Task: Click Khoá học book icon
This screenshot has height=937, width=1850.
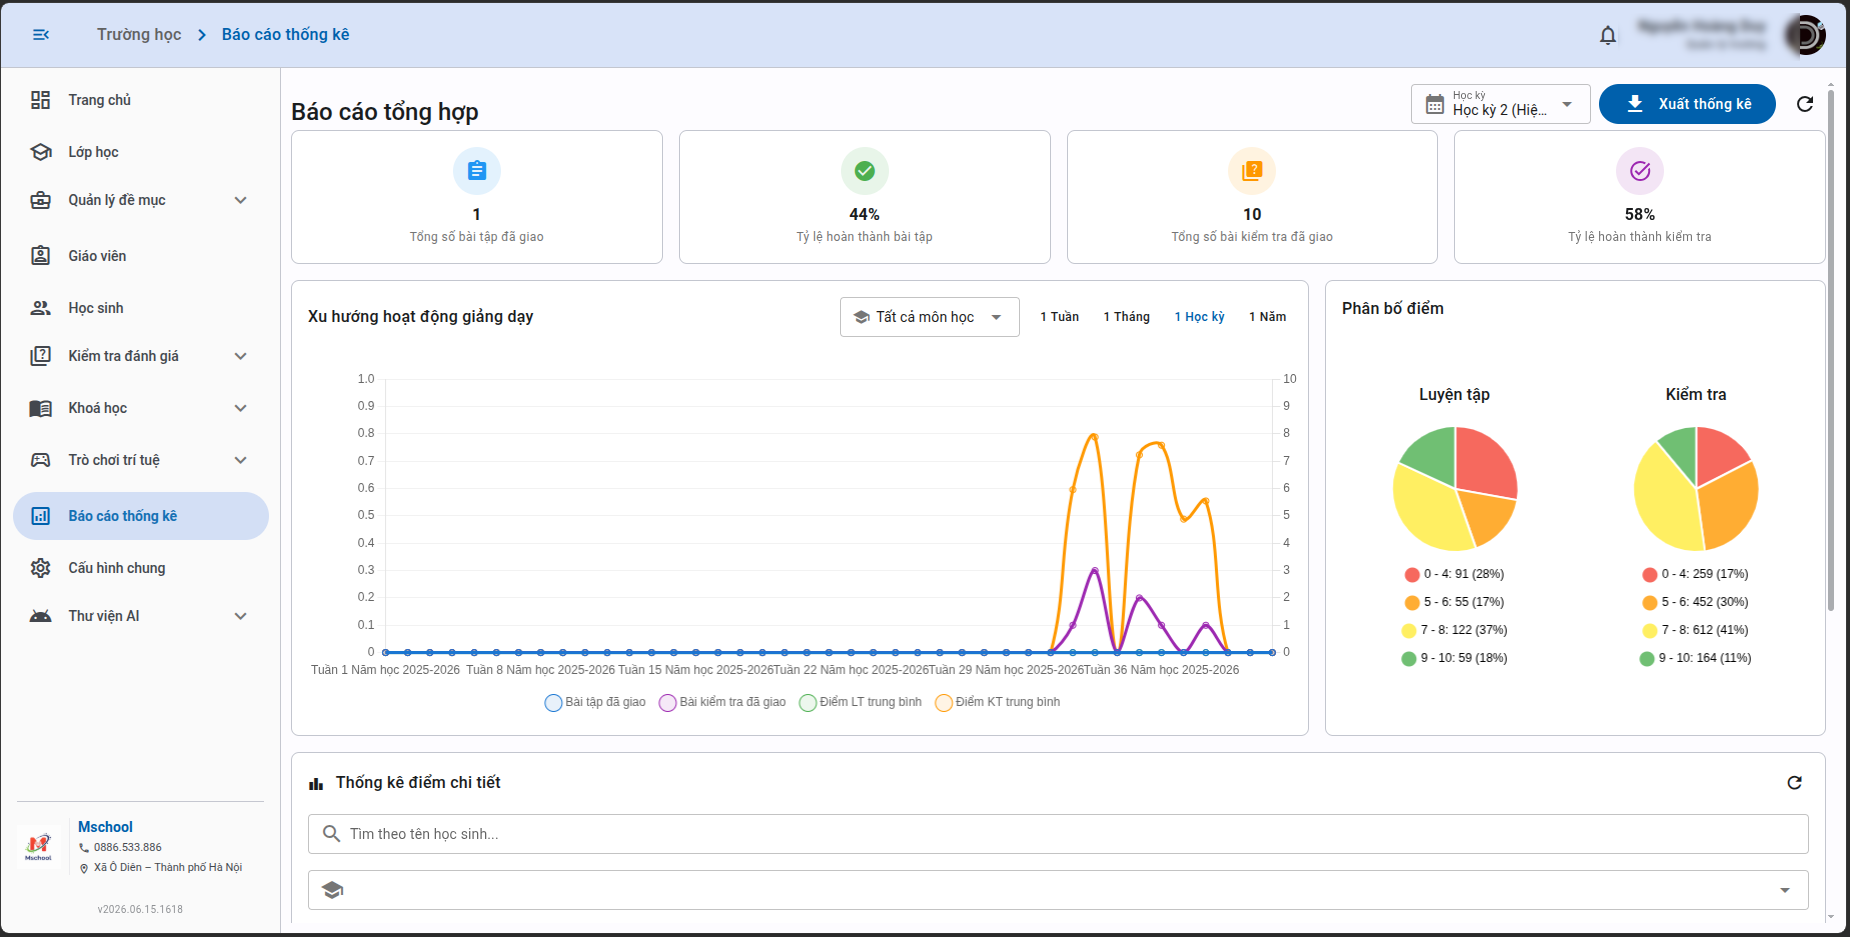Action: (x=41, y=408)
